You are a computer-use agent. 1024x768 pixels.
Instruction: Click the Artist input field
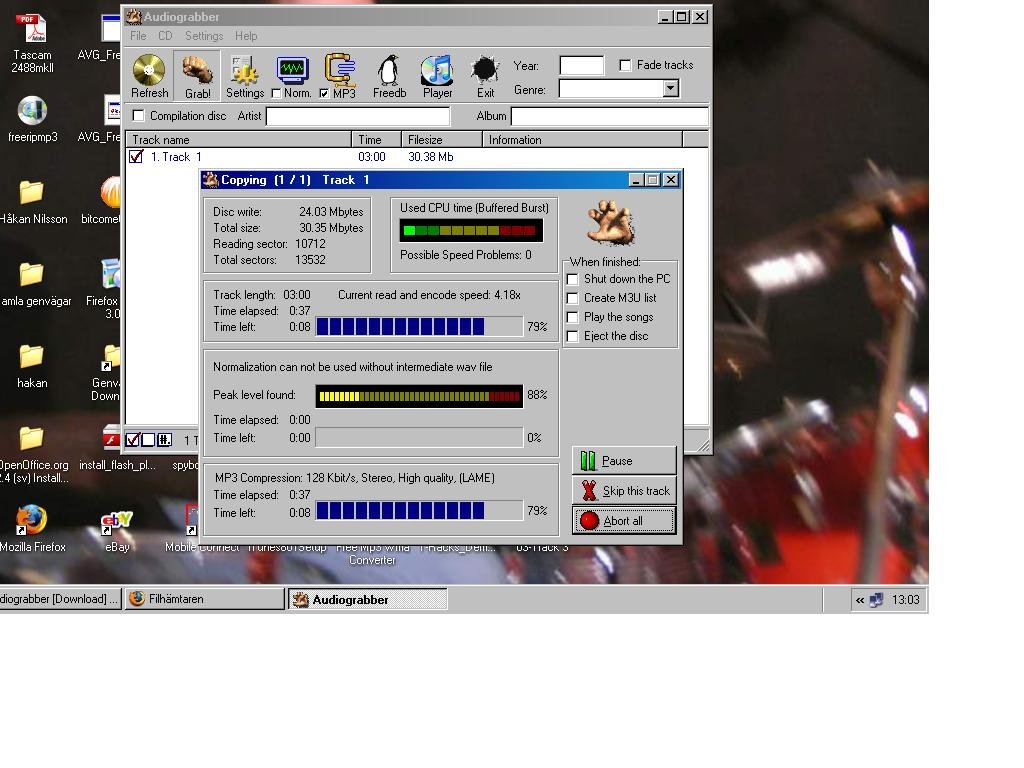(x=358, y=116)
